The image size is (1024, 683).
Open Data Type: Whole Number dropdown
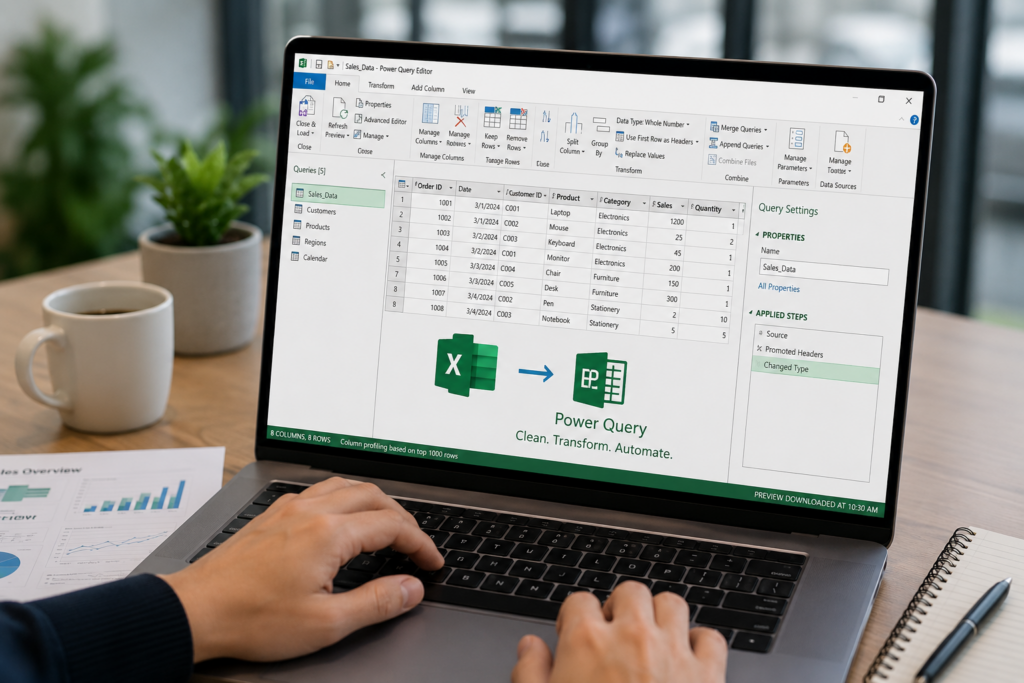point(688,124)
